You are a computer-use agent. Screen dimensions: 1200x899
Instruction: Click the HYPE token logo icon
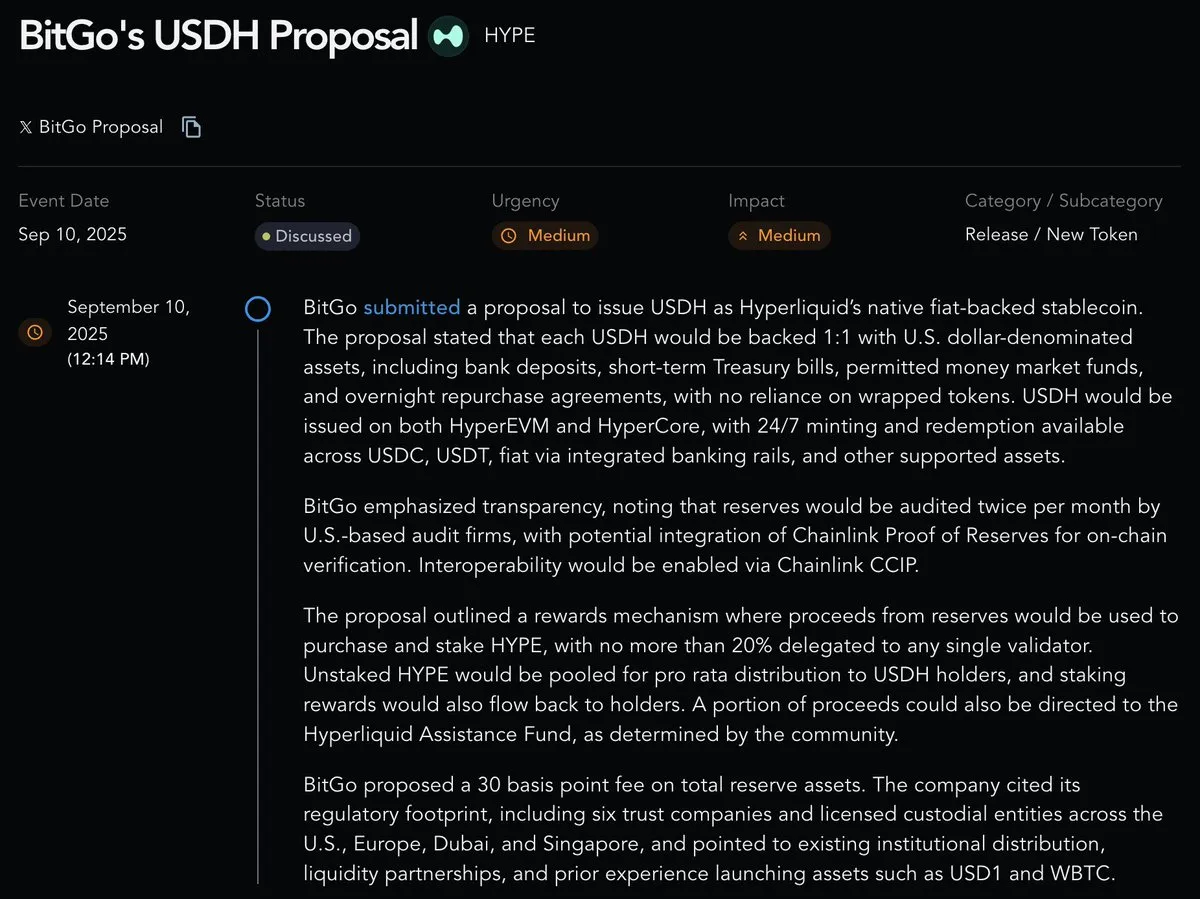tap(448, 36)
